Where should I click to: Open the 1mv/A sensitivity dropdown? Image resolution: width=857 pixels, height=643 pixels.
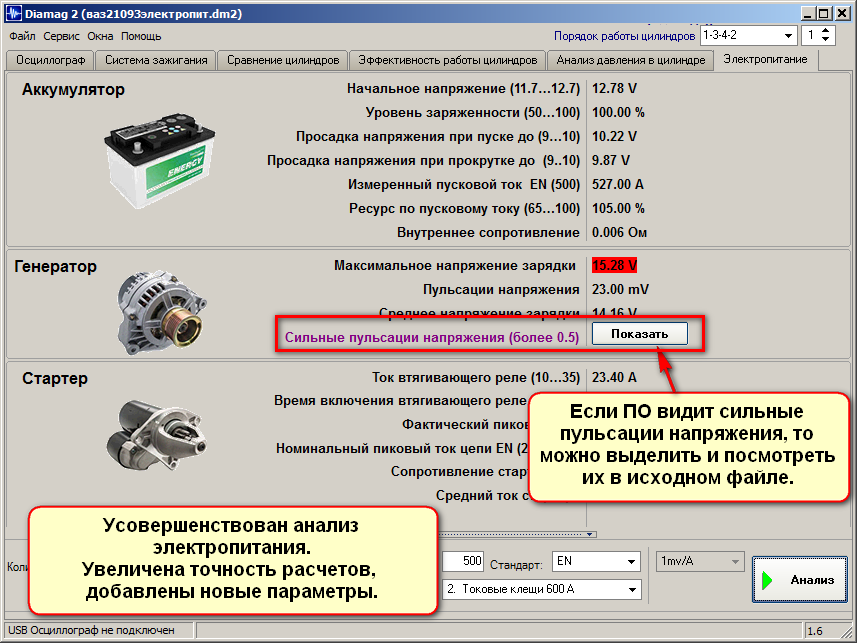700,562
